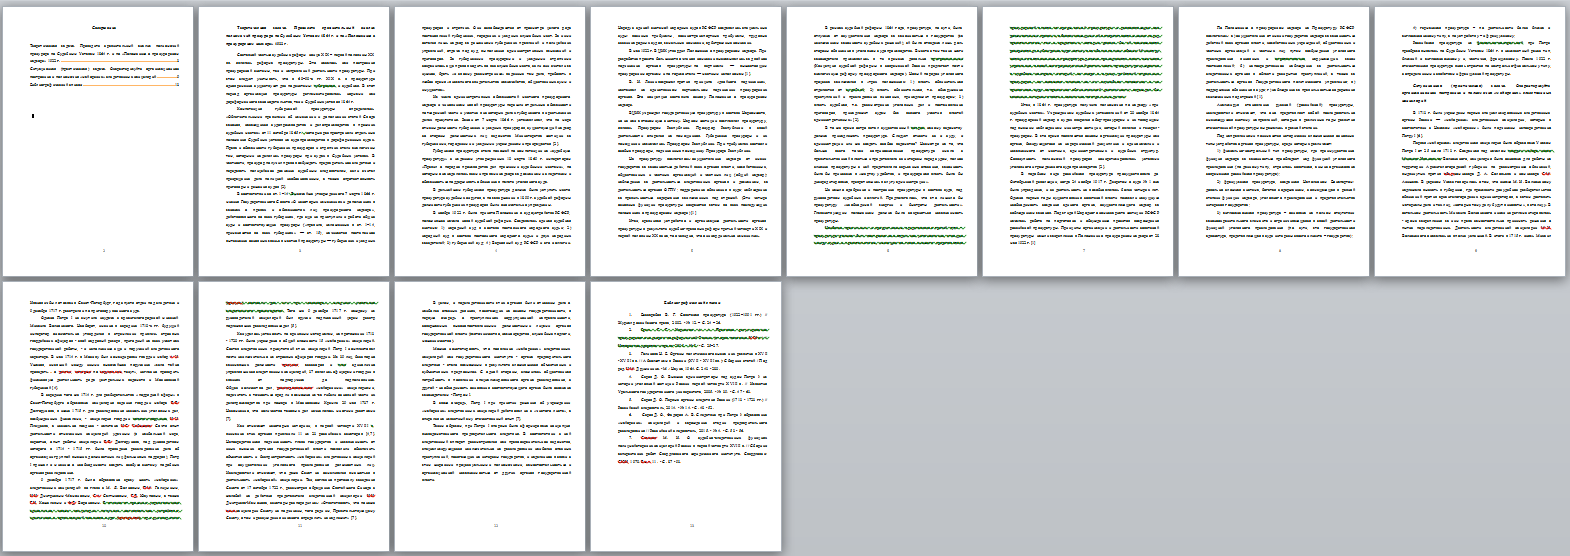Open the last page with the numbered bibliography
Screen dimensions: 1570x556
point(686,416)
